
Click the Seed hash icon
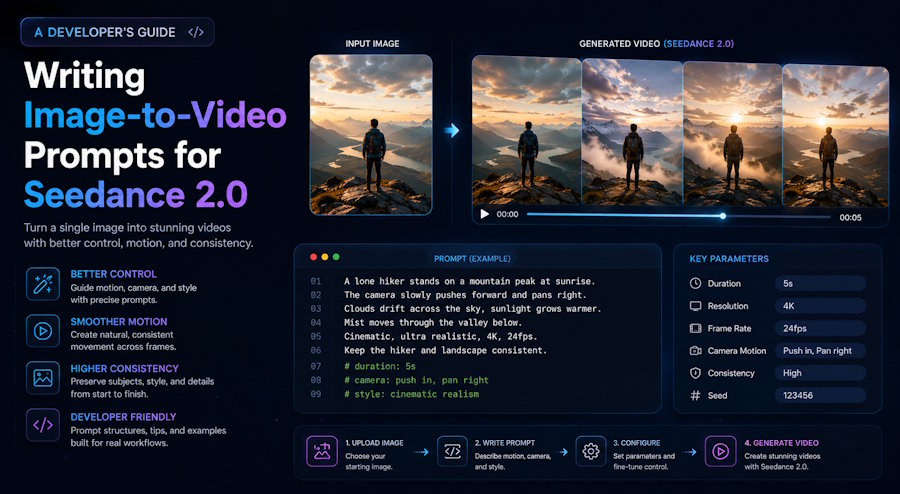(x=695, y=395)
